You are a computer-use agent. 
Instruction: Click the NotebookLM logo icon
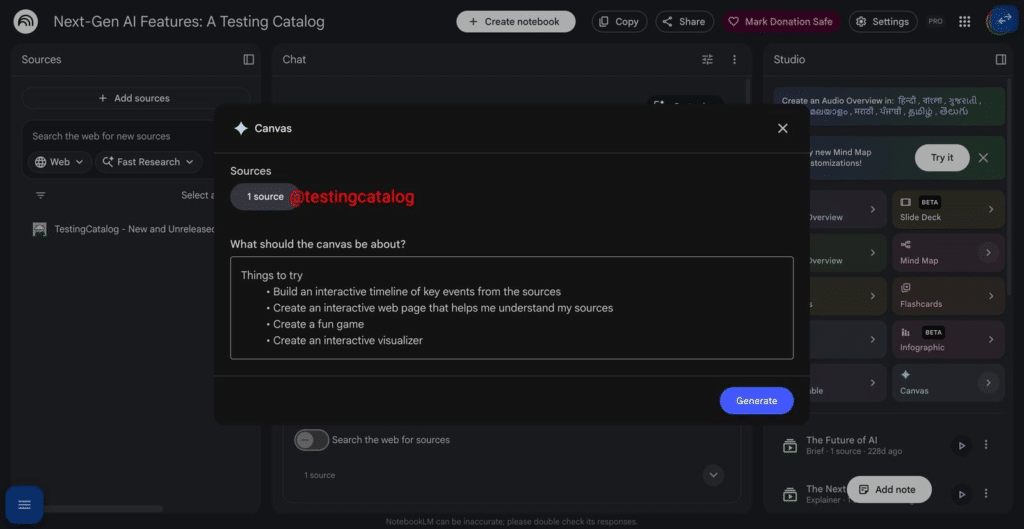pos(25,22)
